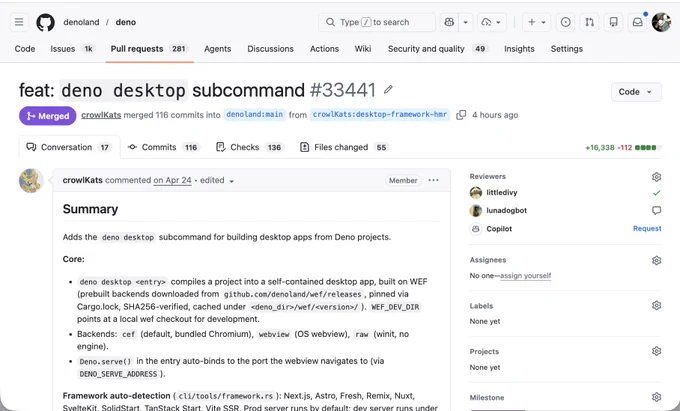Open the denoland owner link
The width and height of the screenshot is (680, 411).
click(81, 22)
